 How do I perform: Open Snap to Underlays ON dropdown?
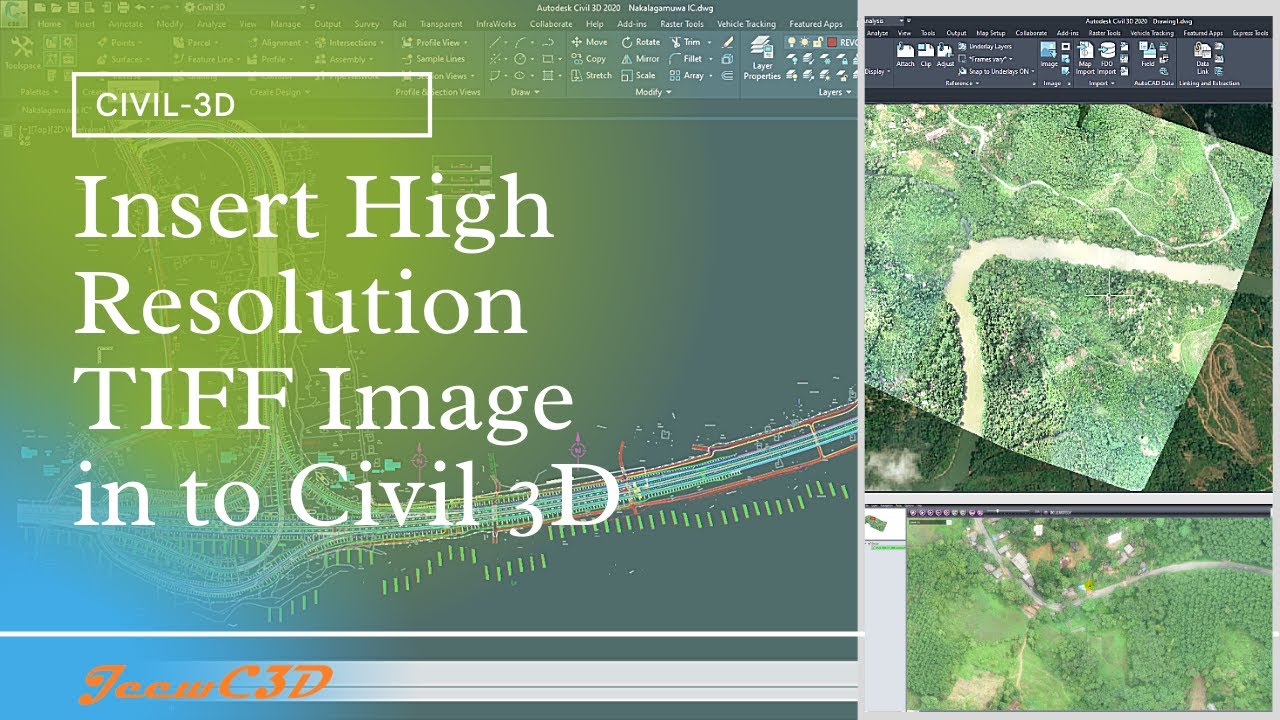pos(997,71)
